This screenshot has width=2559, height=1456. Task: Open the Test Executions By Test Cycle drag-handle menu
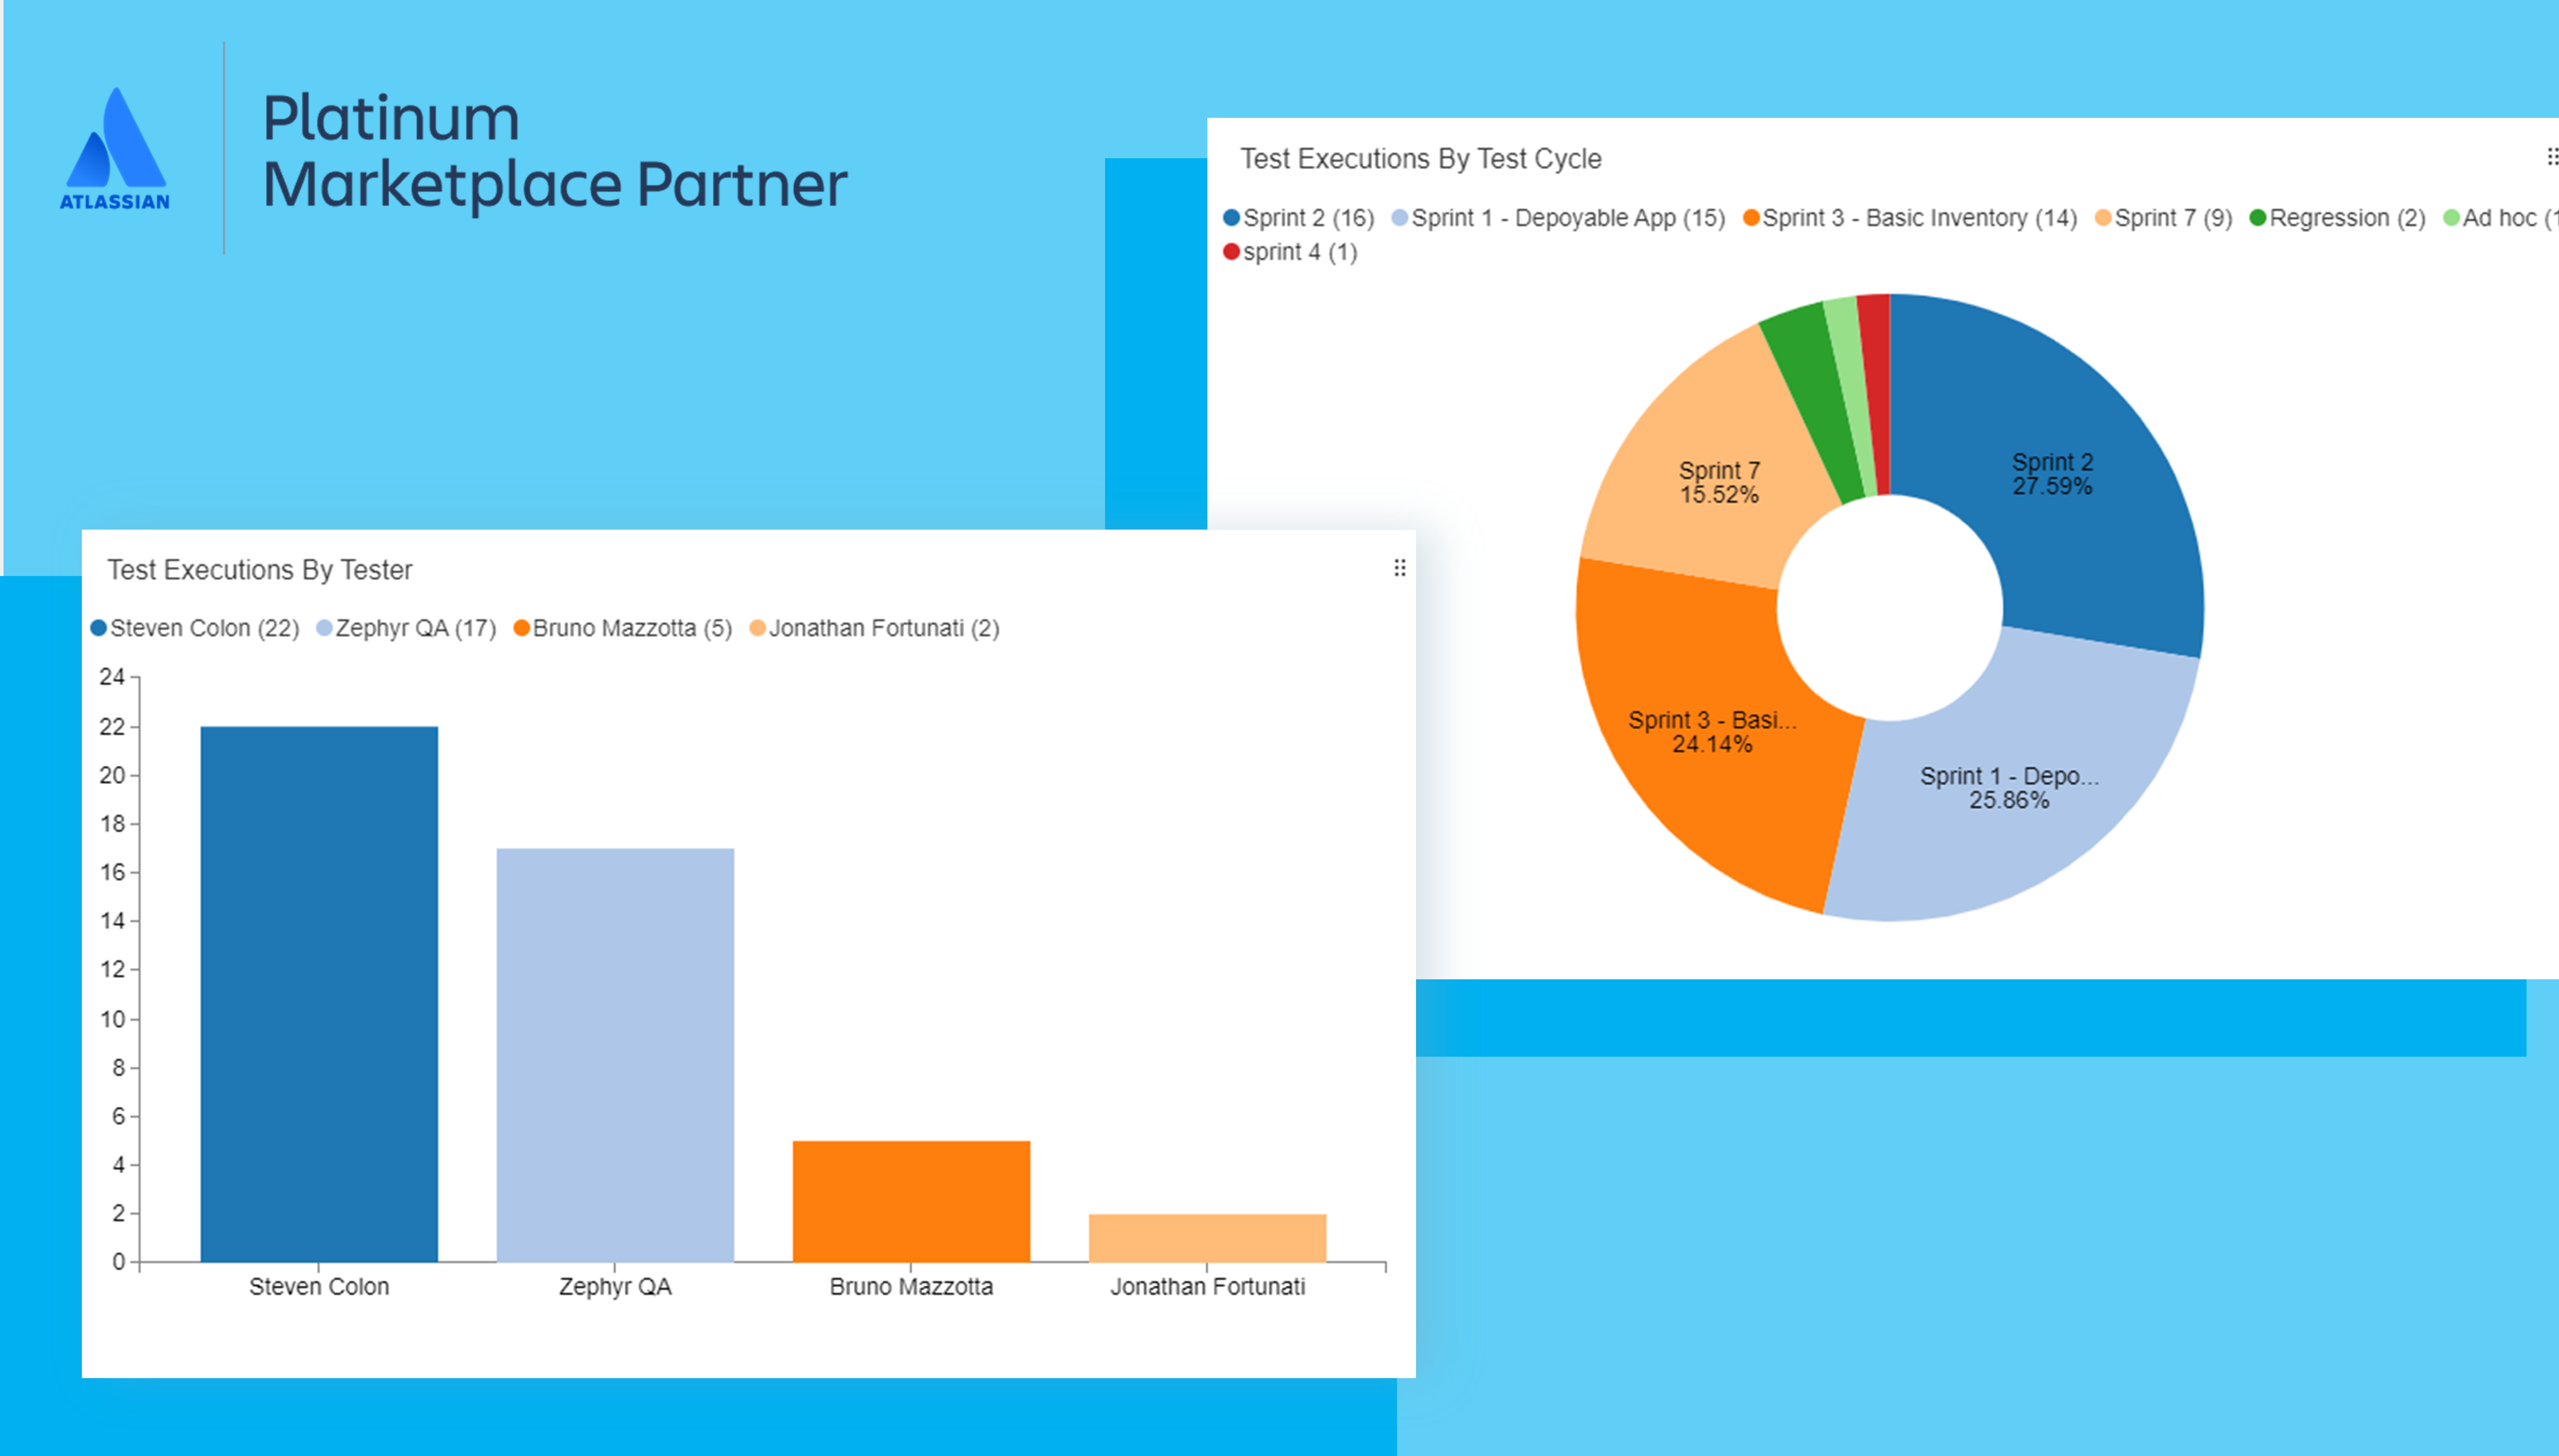tap(2551, 157)
